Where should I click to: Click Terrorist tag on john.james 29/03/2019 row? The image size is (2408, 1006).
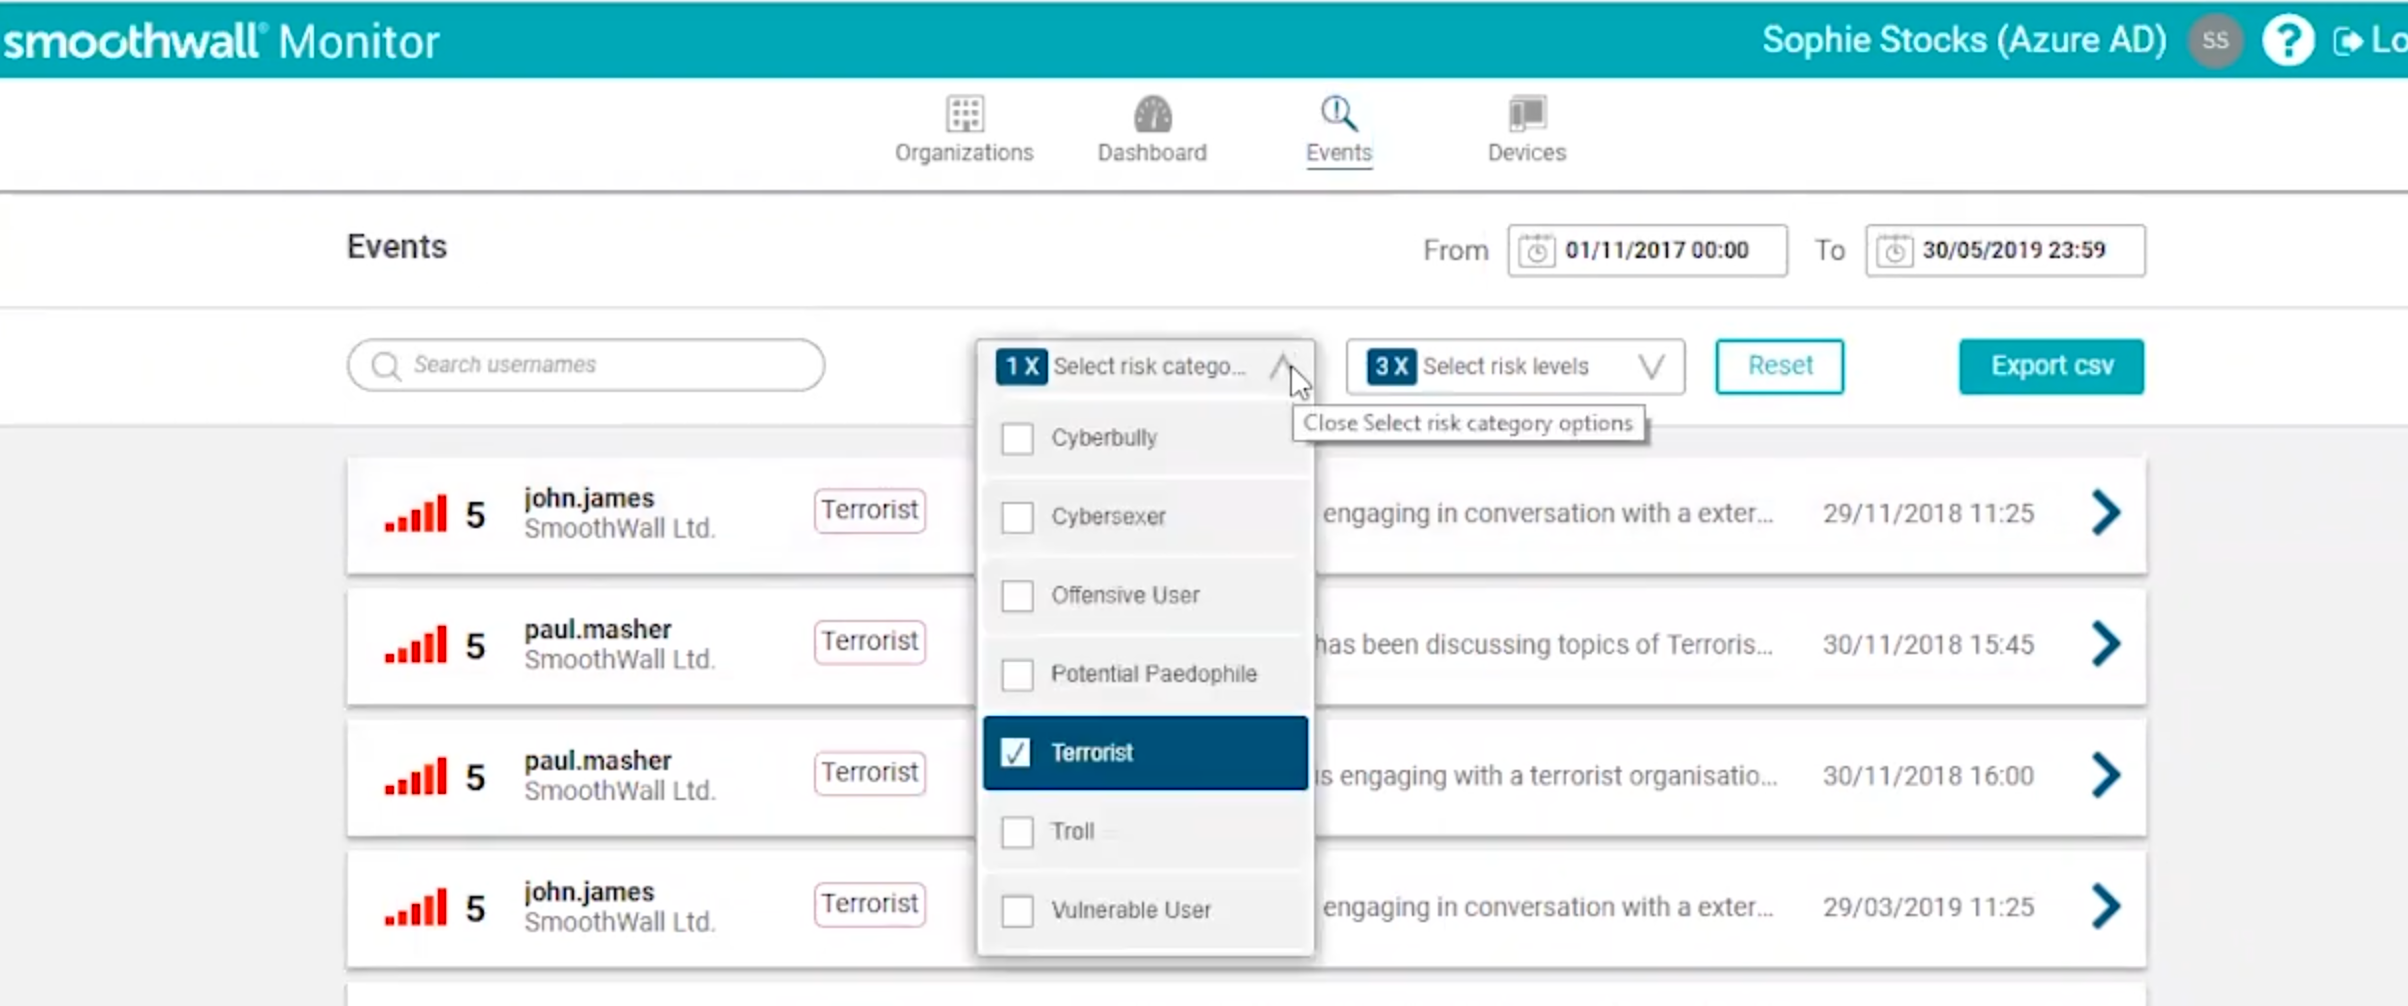tap(870, 904)
